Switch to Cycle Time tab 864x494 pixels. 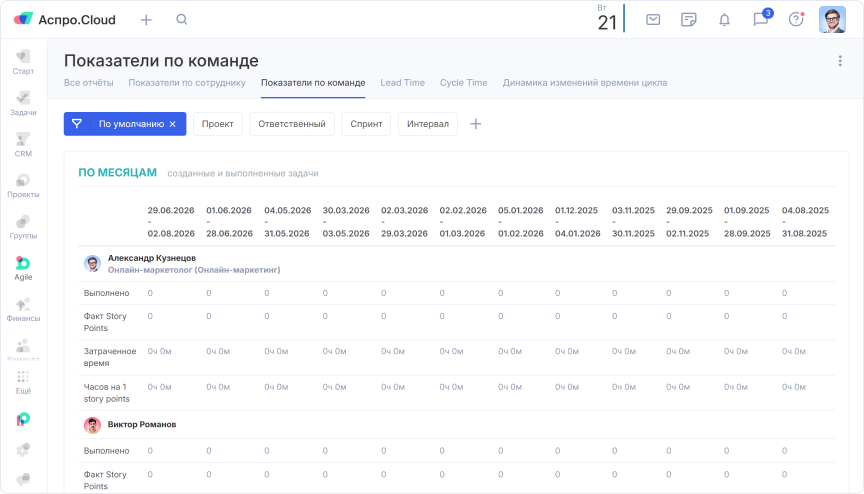pyautogui.click(x=463, y=83)
